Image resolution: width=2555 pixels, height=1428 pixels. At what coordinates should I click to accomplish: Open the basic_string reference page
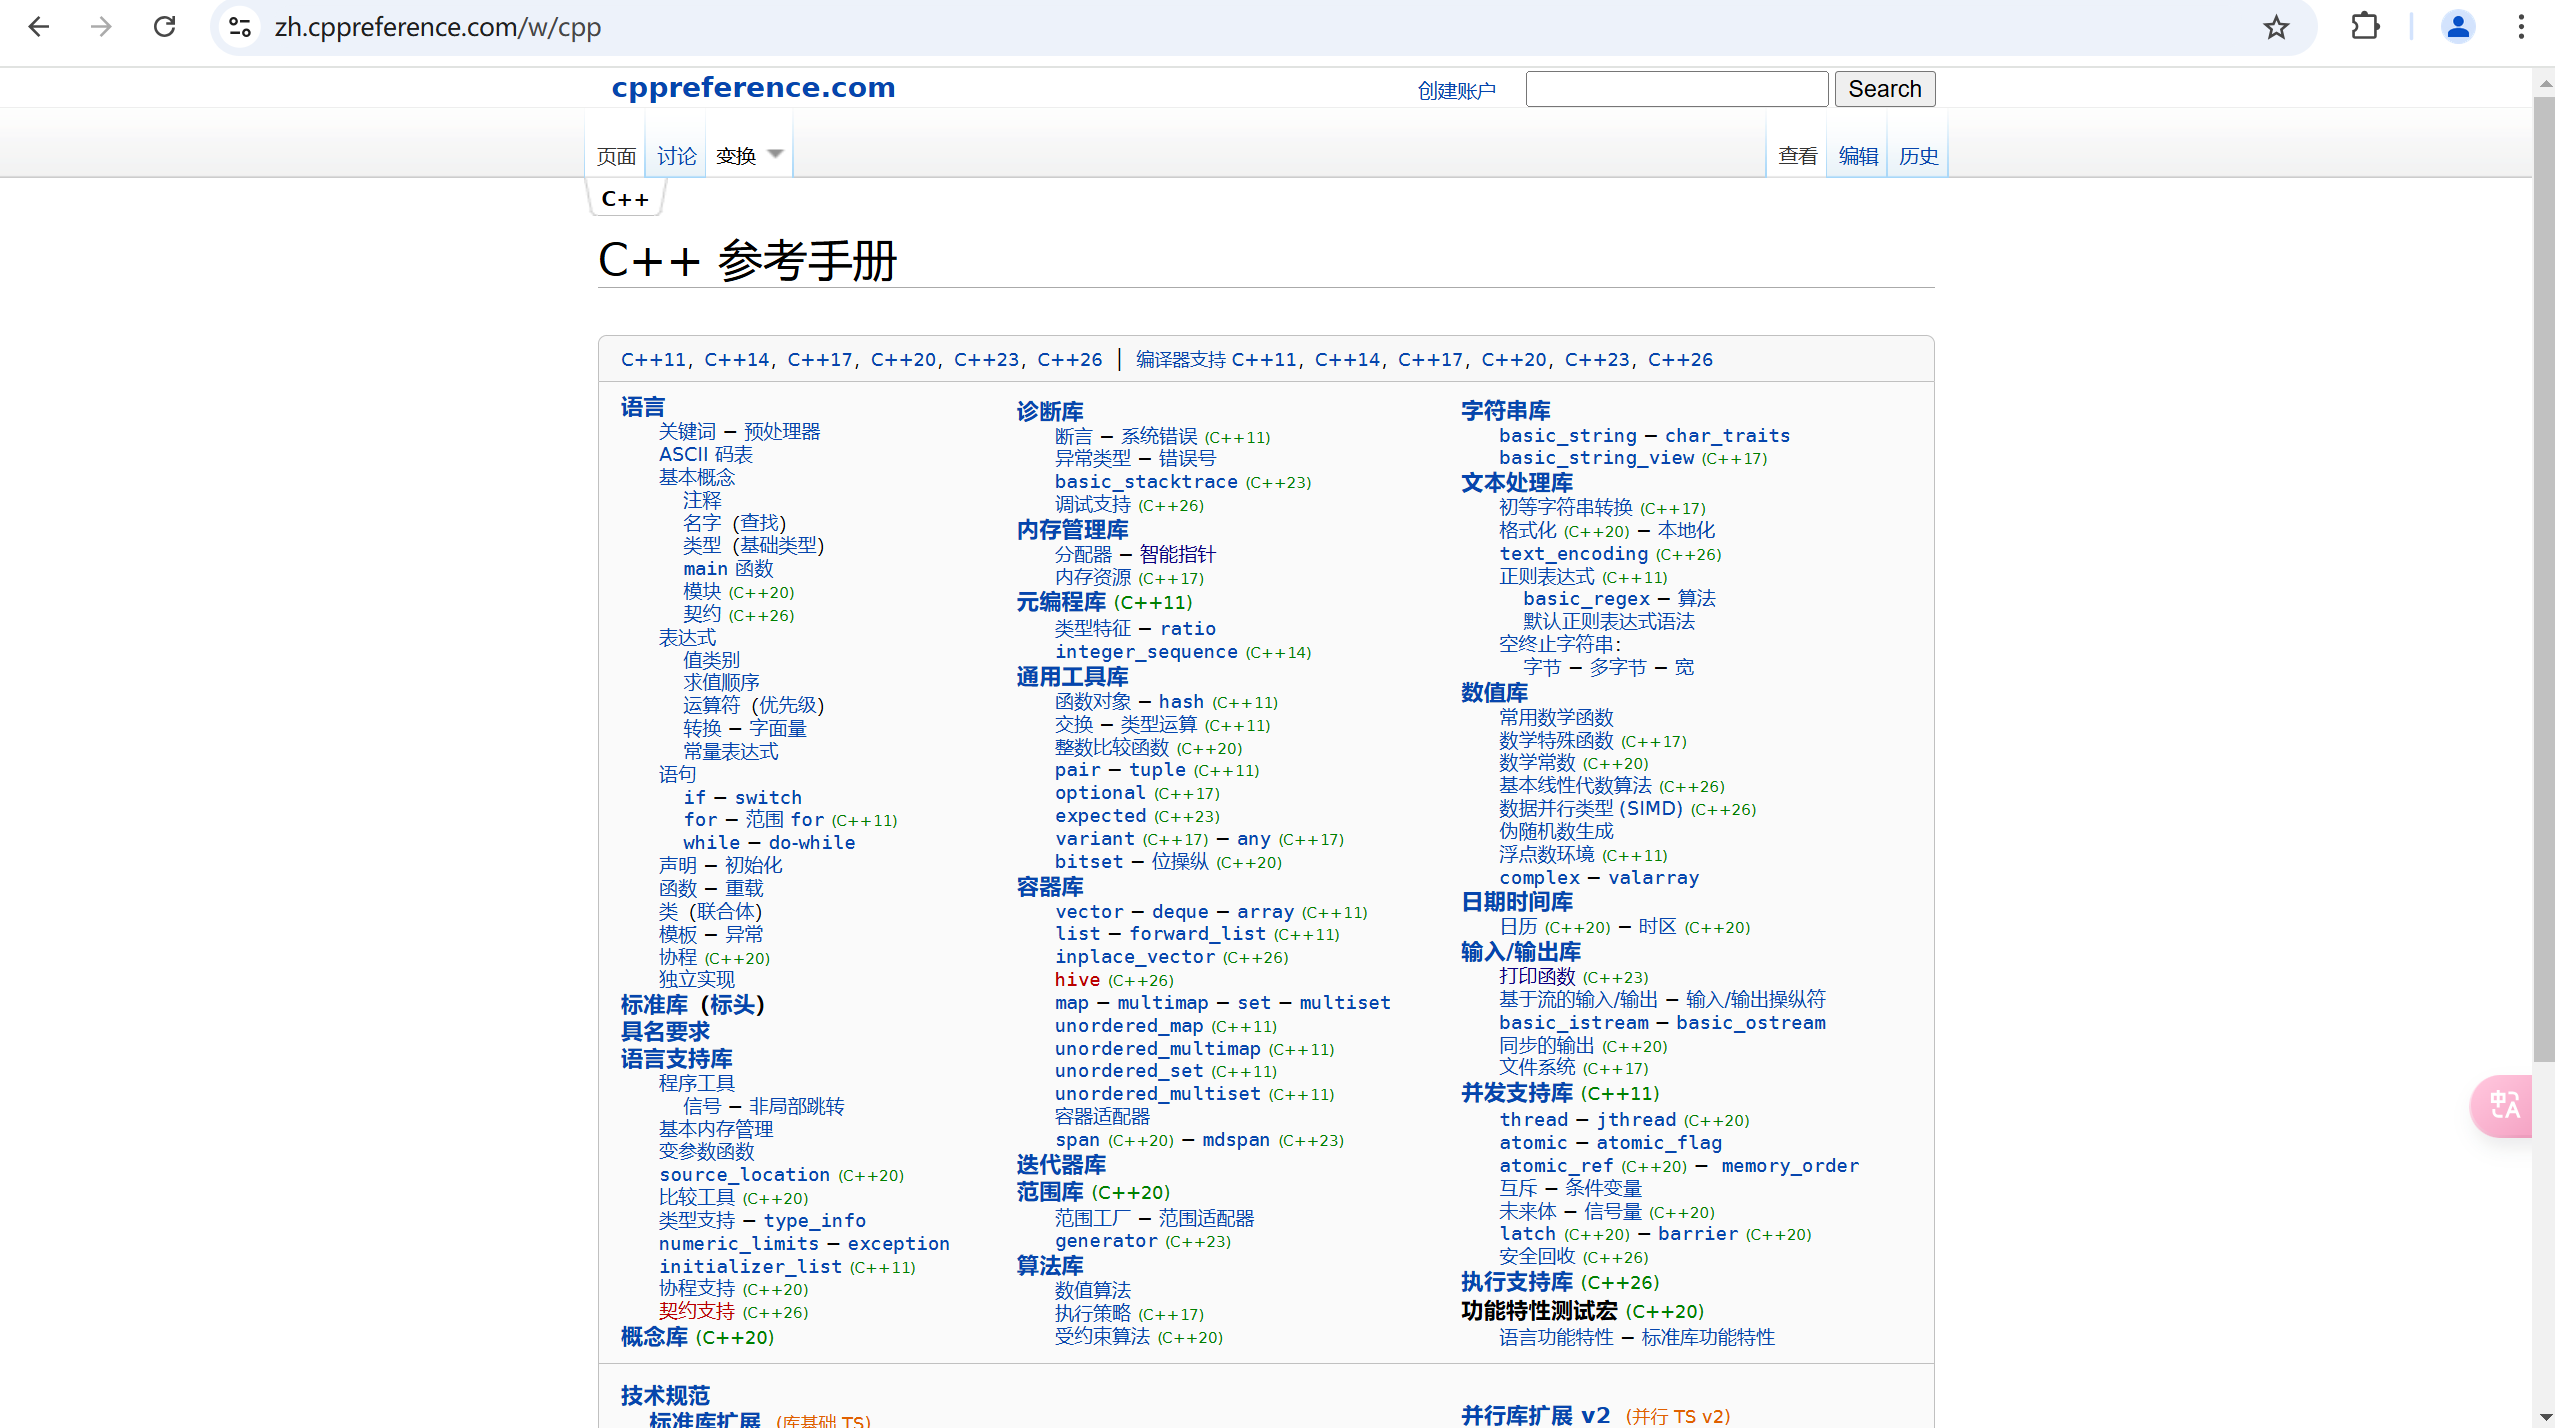pos(1566,435)
